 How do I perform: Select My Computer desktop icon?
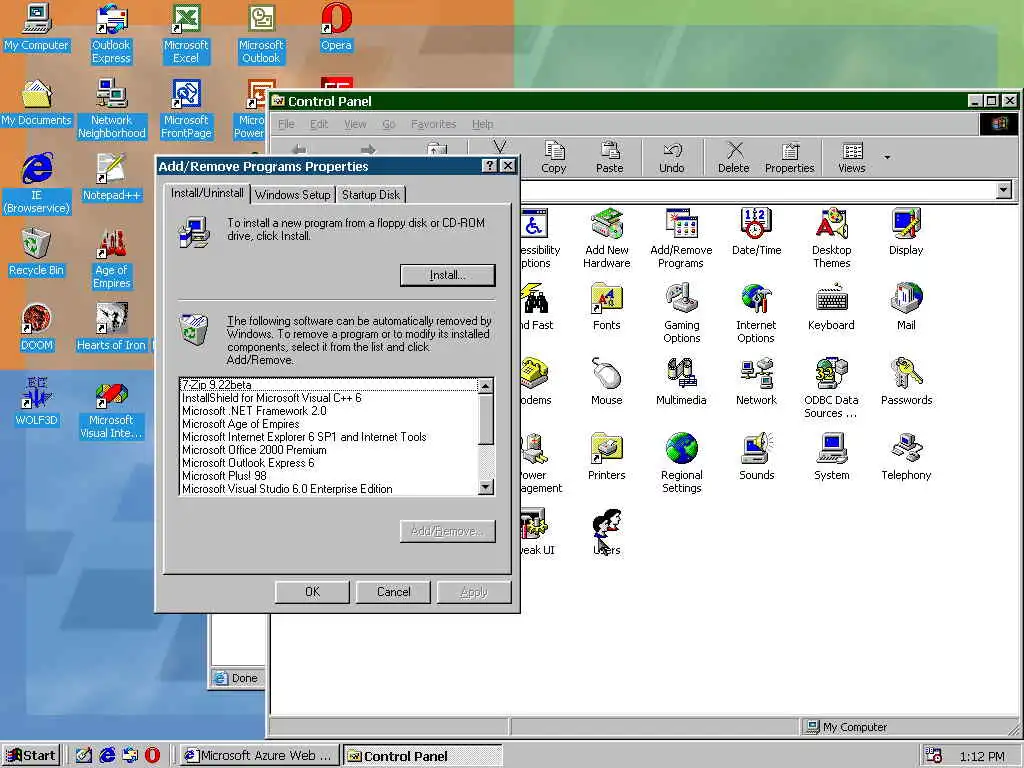(x=37, y=27)
